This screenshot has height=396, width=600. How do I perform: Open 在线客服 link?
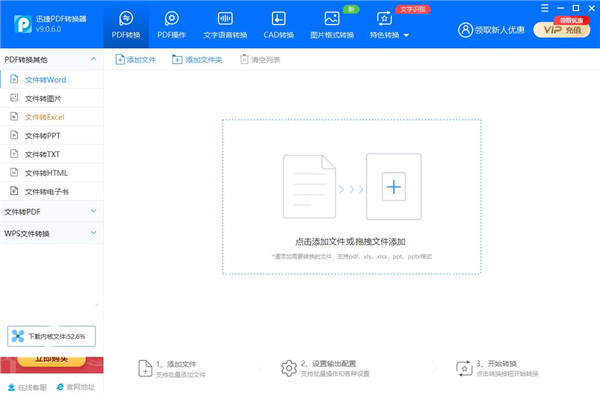point(28,388)
